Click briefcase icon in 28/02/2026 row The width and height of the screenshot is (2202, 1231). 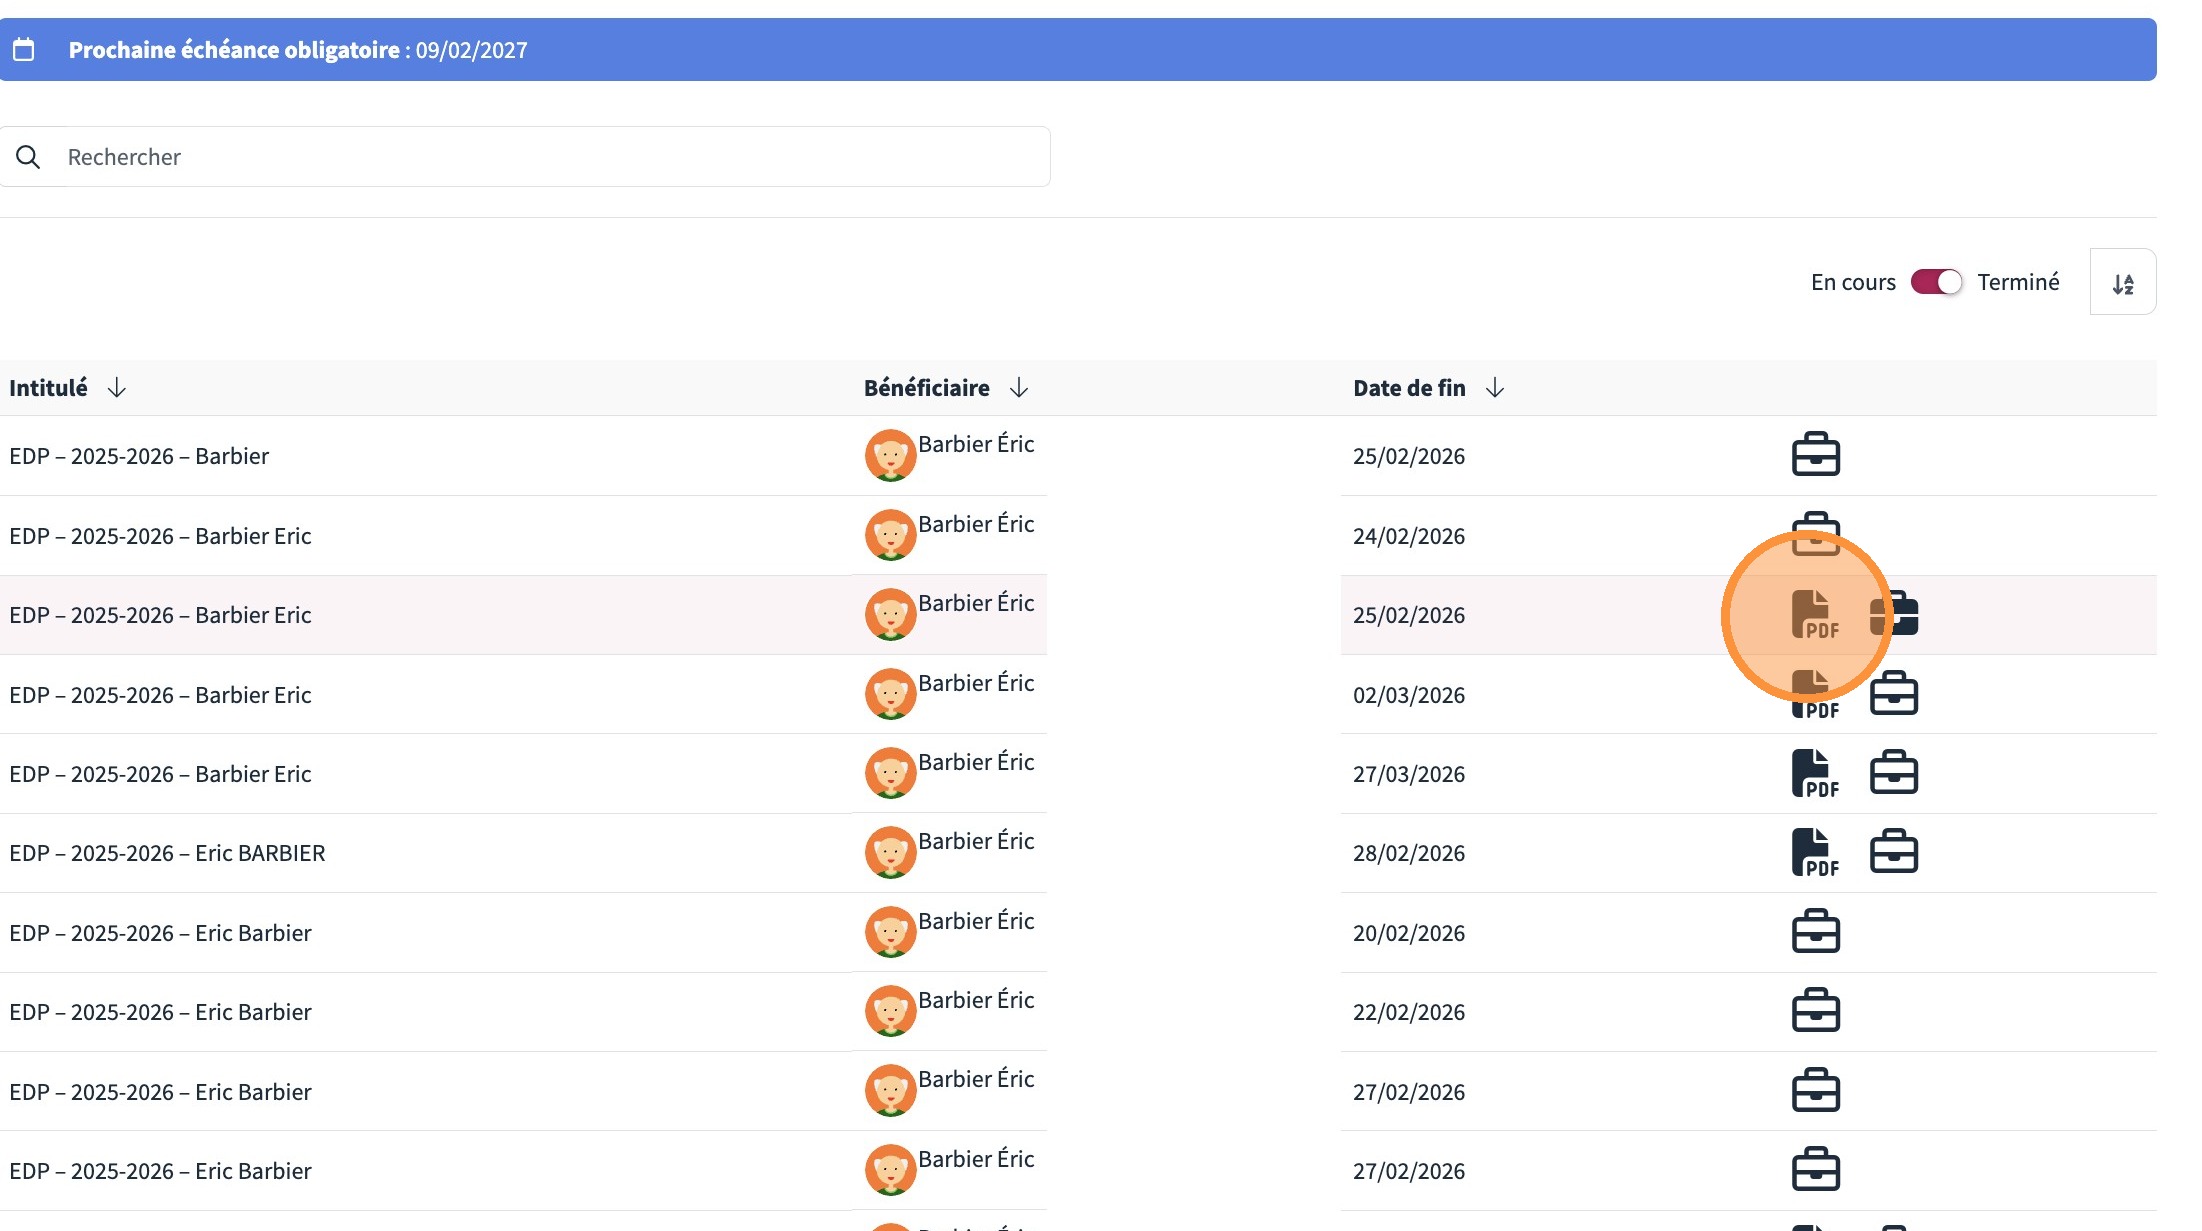coord(1893,852)
